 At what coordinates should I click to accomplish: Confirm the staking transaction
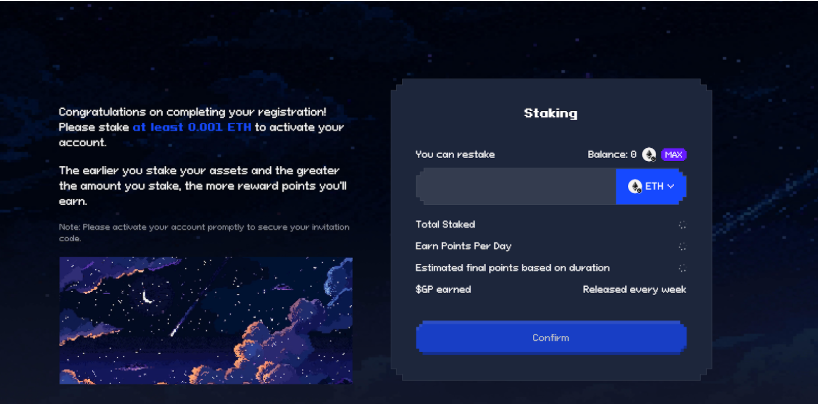(x=551, y=338)
